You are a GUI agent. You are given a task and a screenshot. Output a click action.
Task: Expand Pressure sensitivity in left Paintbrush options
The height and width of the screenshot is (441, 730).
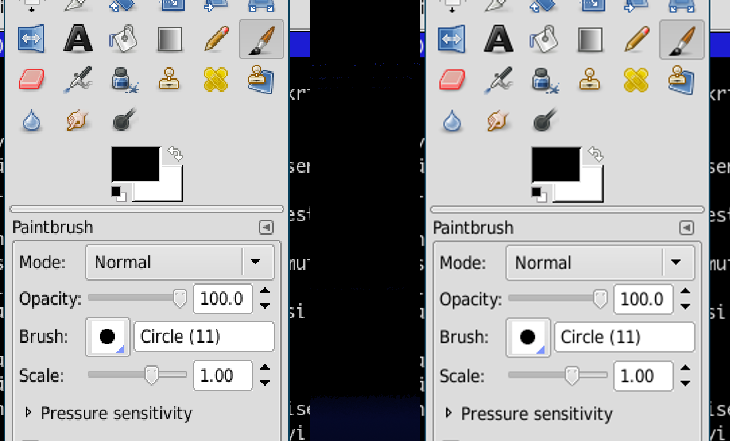click(115, 413)
